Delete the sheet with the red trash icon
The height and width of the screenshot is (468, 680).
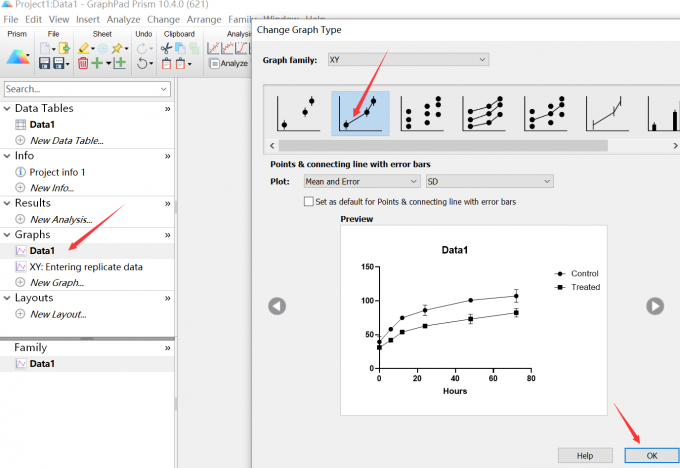coord(83,63)
